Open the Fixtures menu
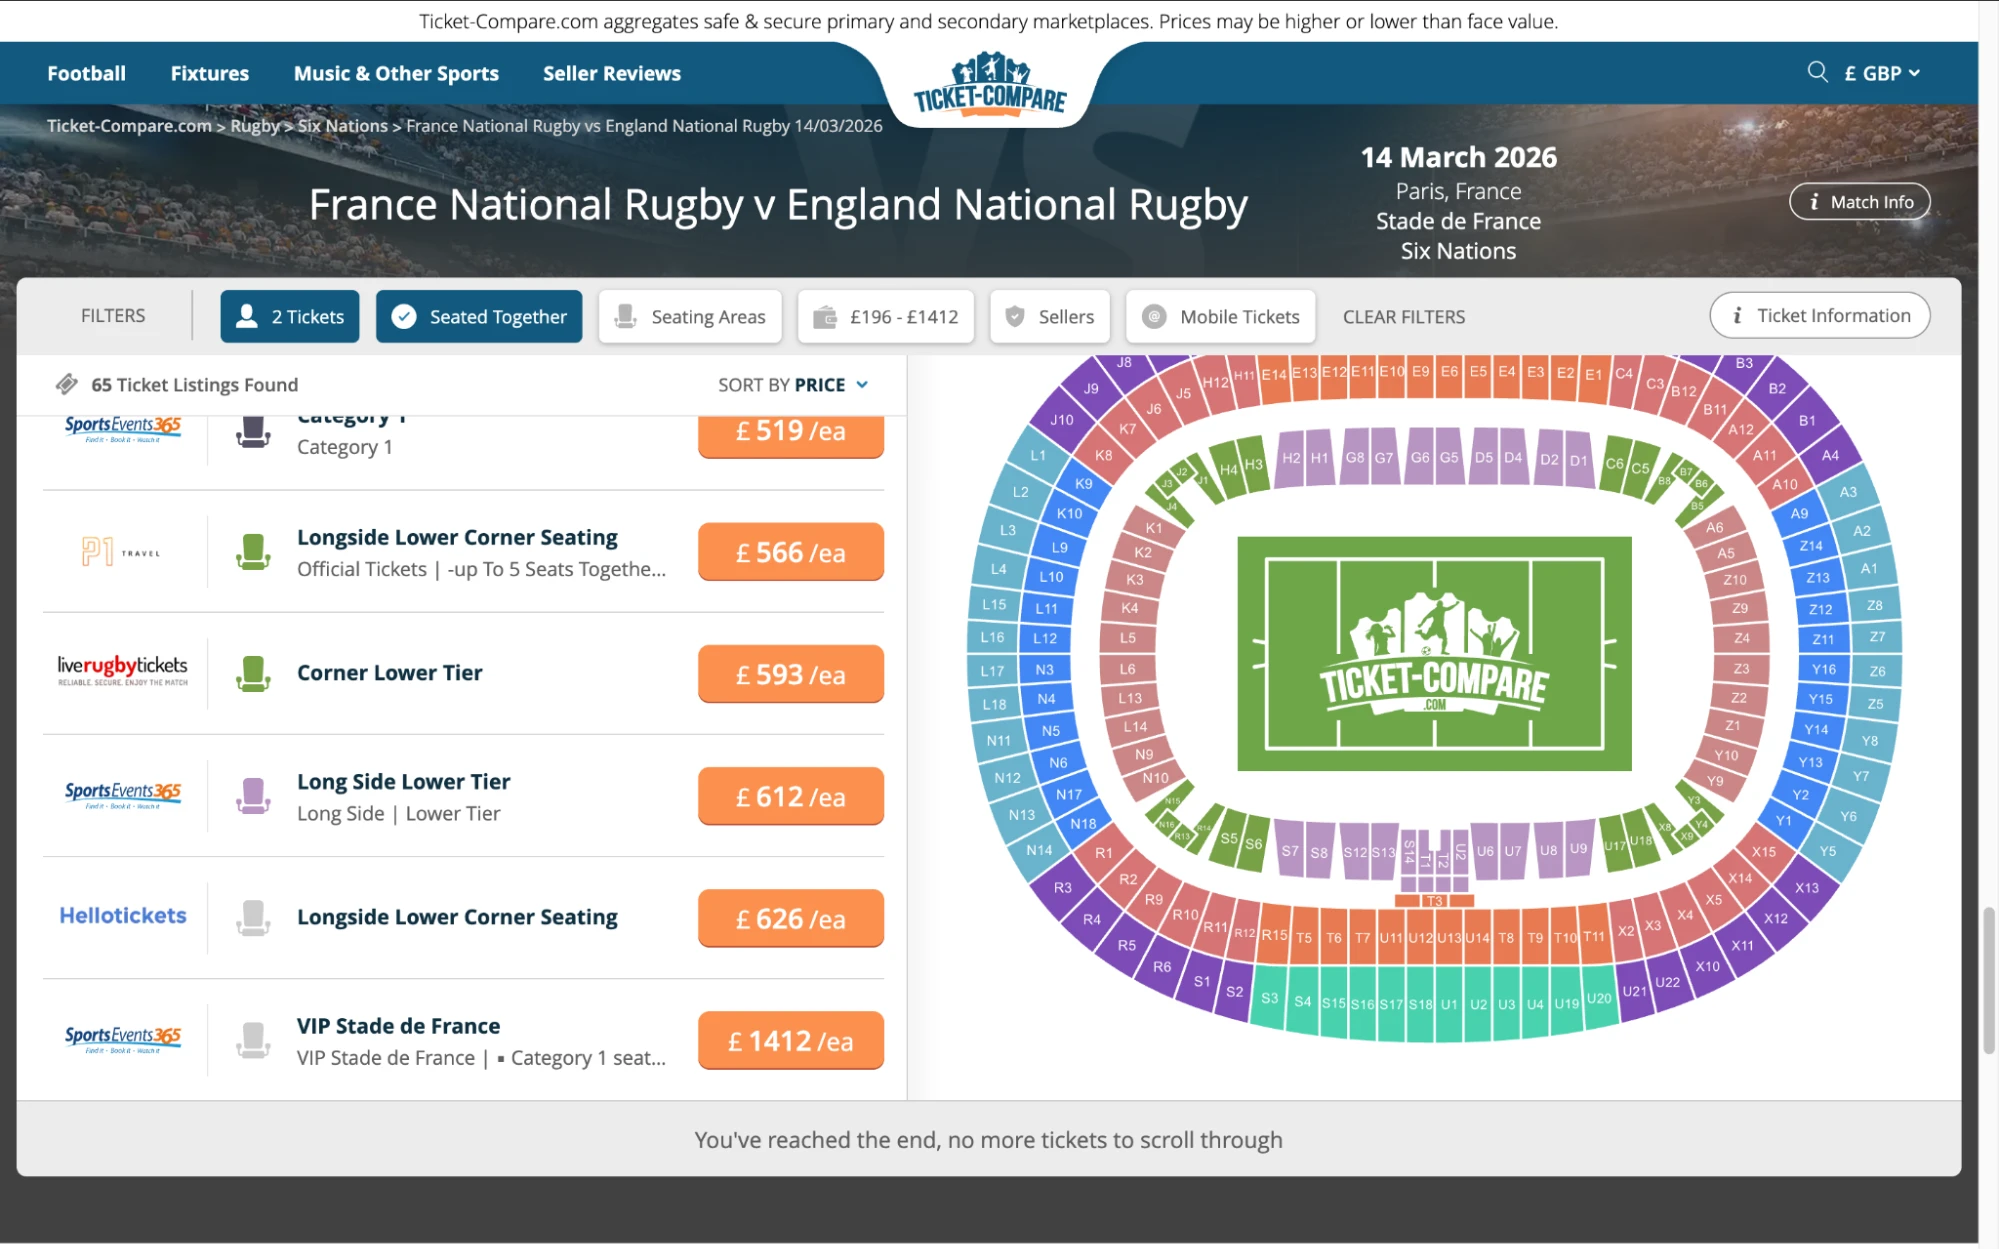 [209, 72]
